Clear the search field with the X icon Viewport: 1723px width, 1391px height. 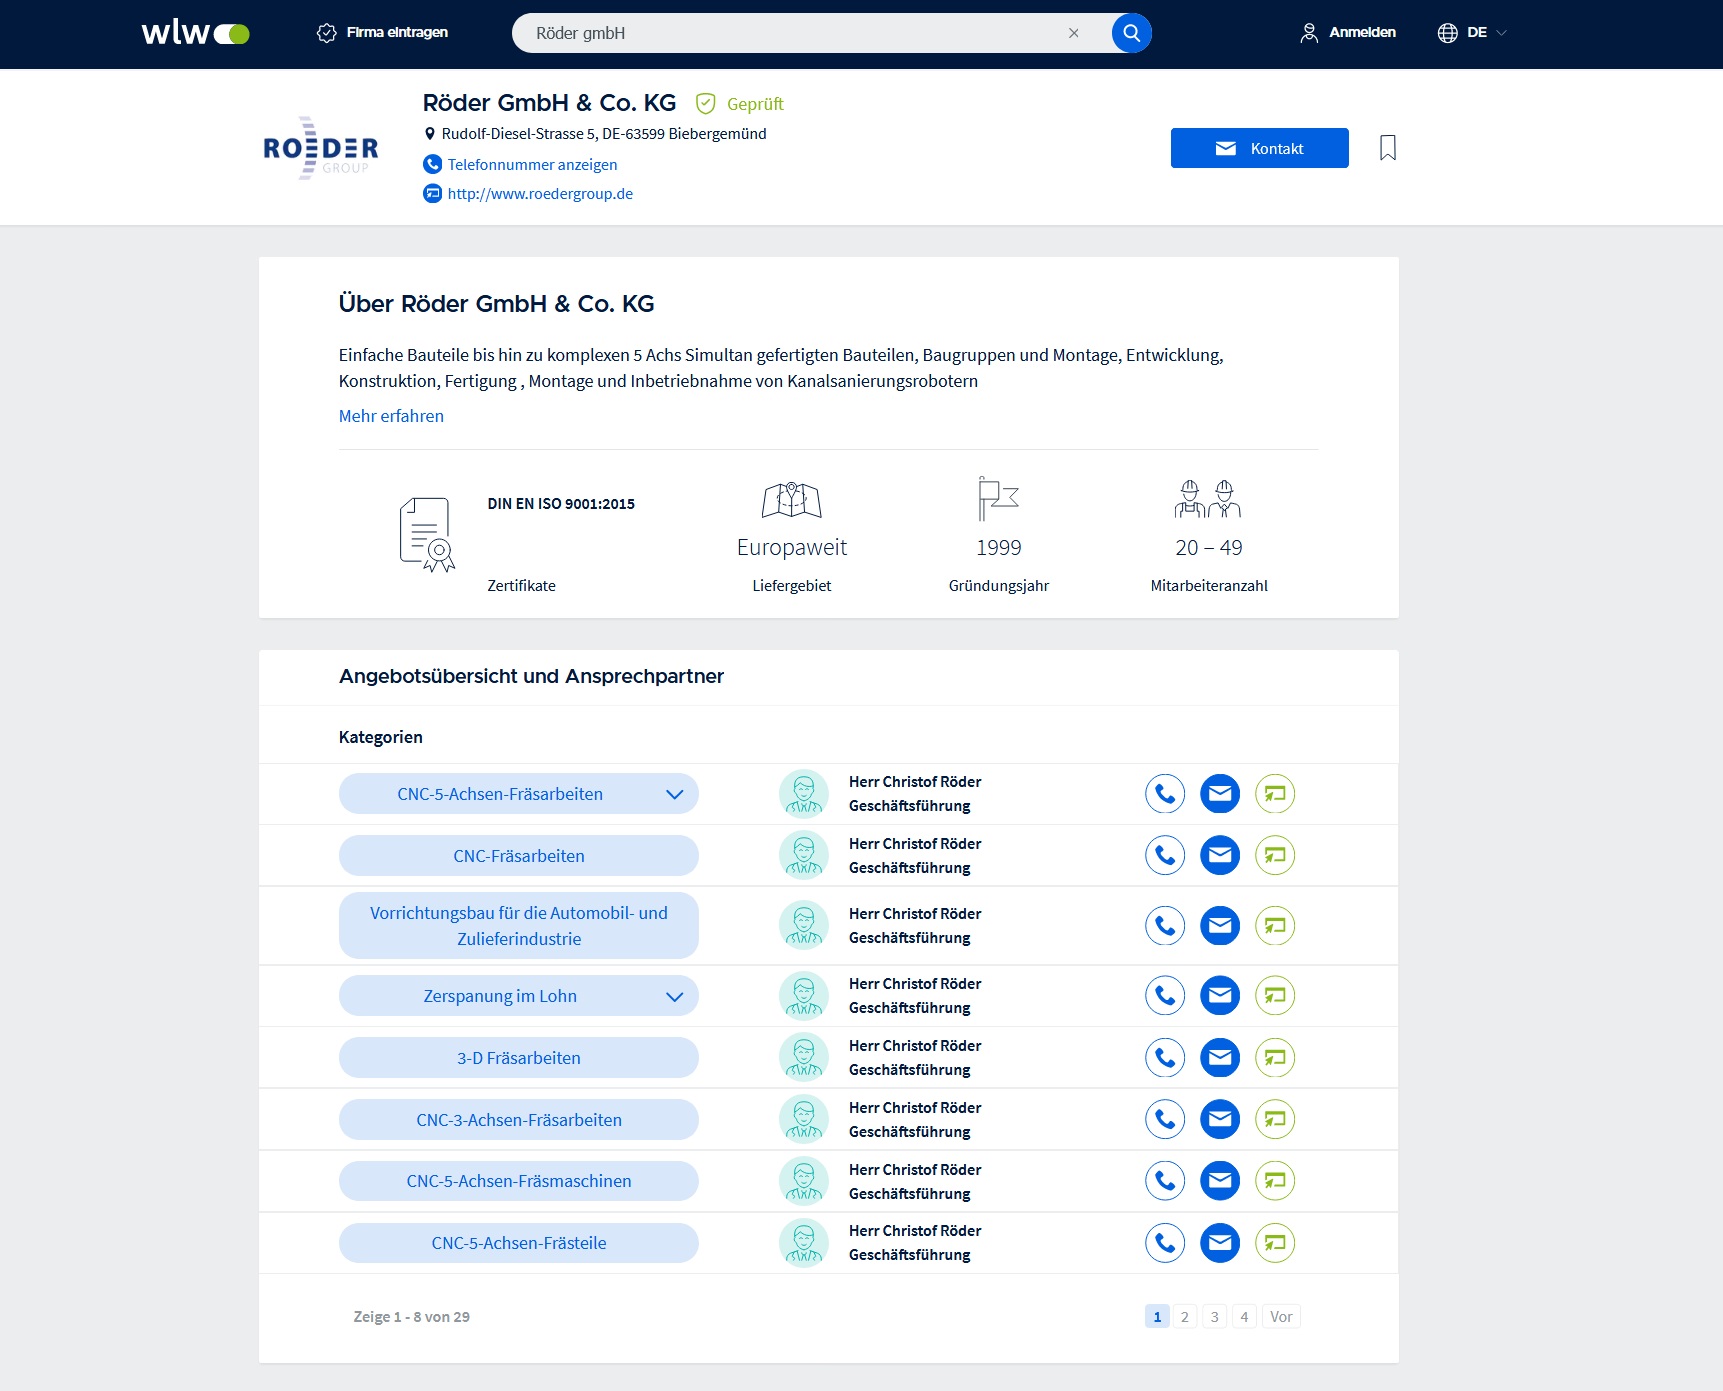pyautogui.click(x=1073, y=33)
